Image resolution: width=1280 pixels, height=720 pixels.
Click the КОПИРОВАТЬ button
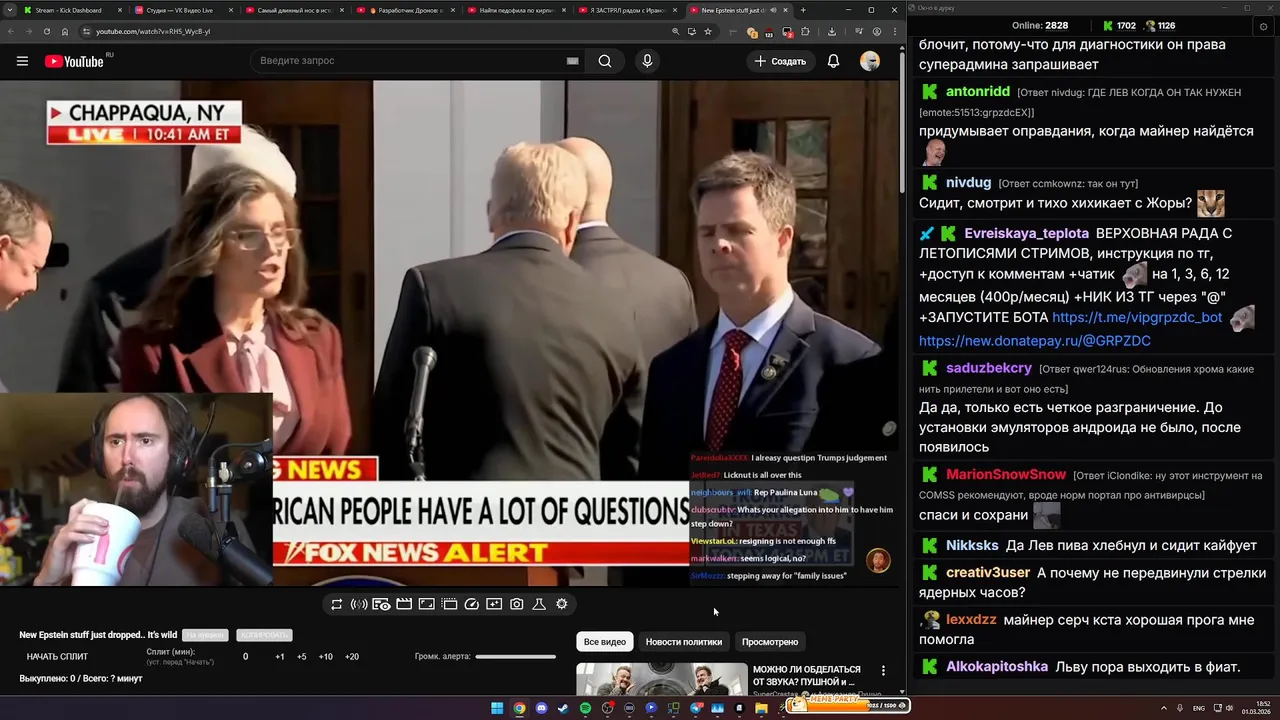264,635
